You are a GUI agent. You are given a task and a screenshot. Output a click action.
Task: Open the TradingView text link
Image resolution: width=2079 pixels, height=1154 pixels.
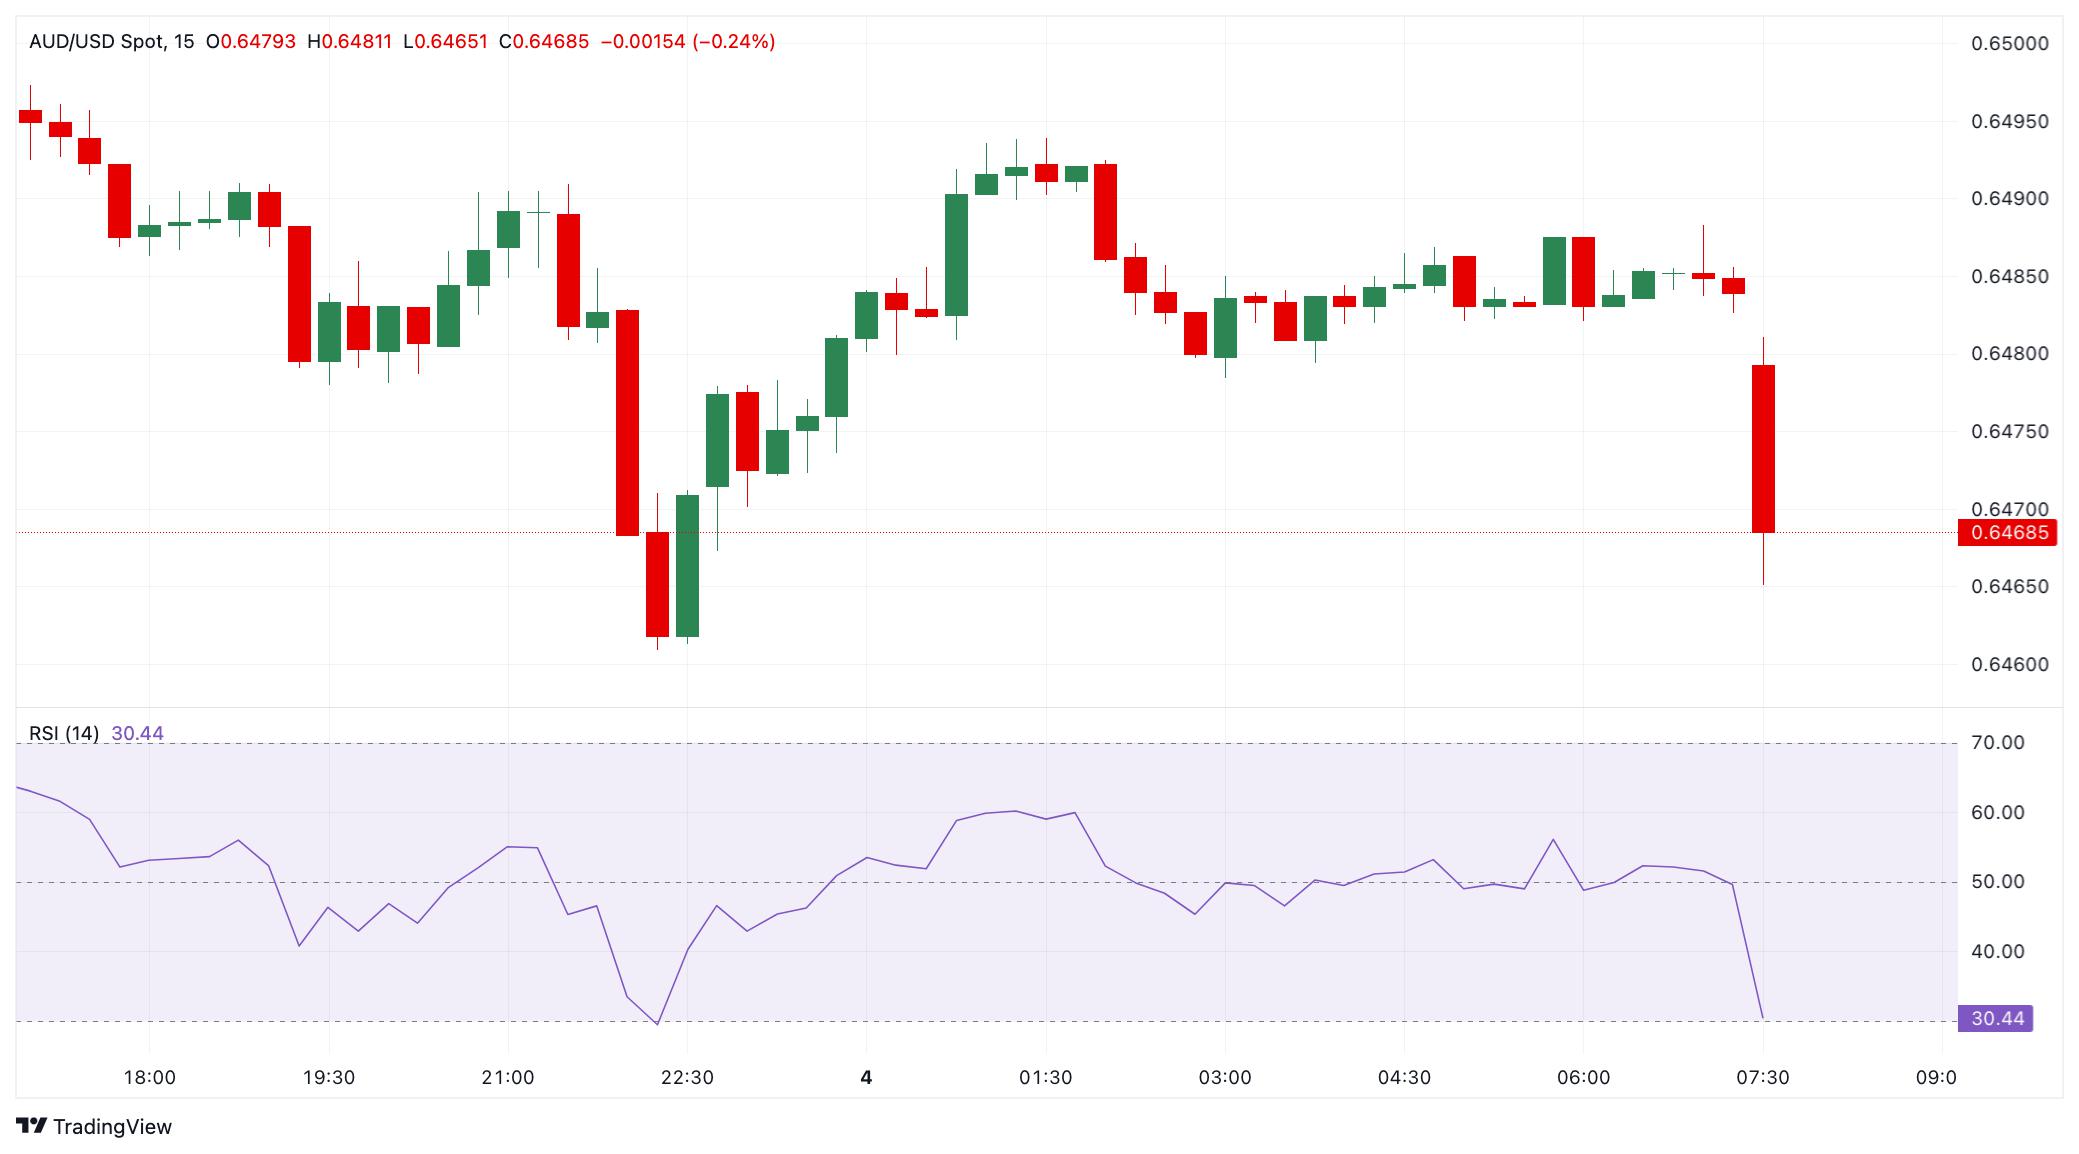[x=112, y=1126]
